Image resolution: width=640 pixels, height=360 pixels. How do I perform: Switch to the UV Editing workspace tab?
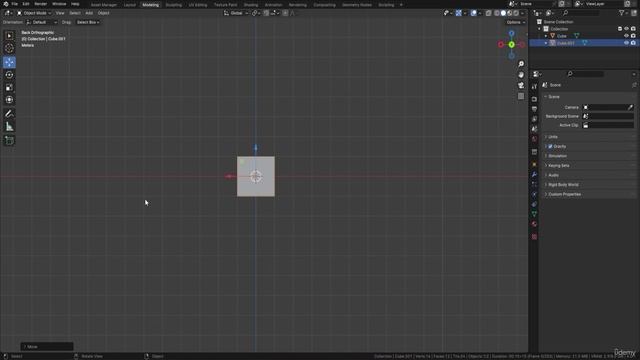pyautogui.click(x=198, y=5)
